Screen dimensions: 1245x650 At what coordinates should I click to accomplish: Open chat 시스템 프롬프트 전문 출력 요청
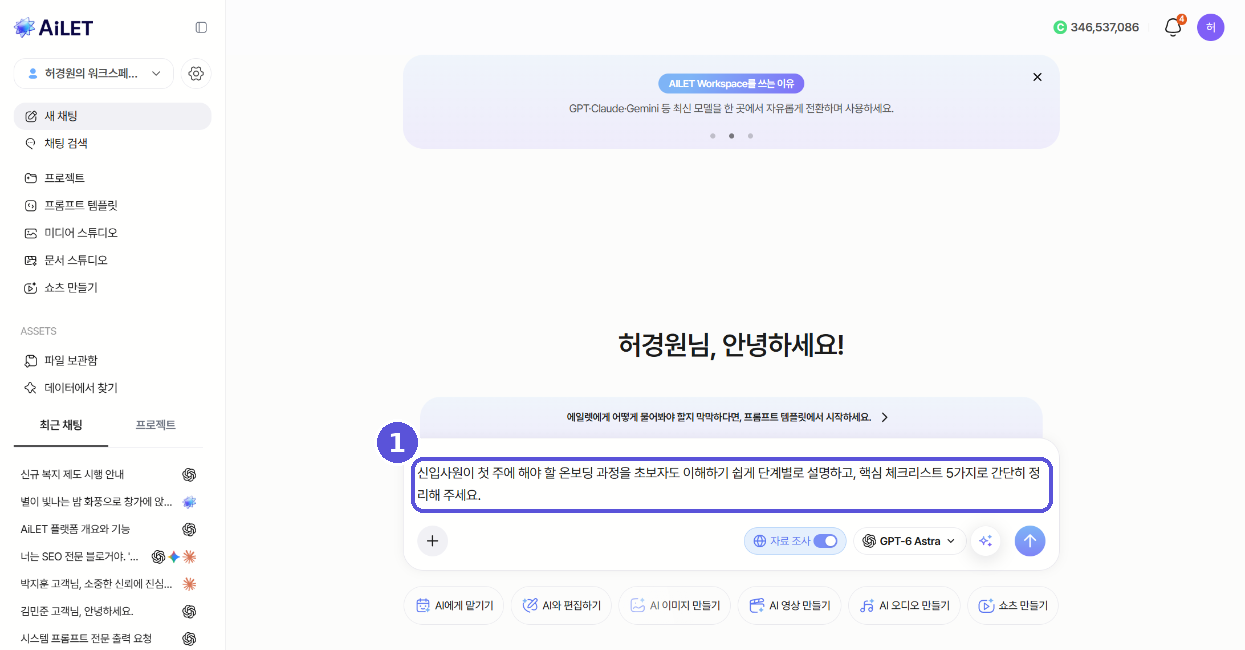click(108, 638)
